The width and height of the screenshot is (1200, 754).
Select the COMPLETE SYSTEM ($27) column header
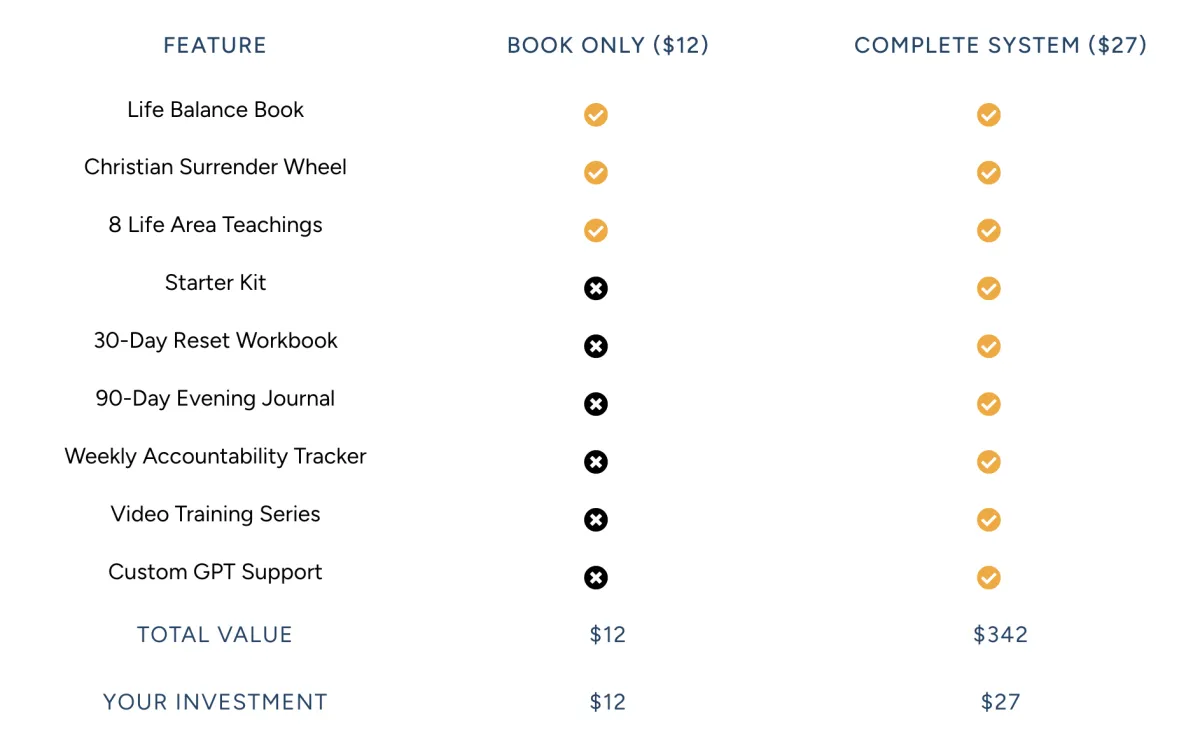coord(1000,46)
